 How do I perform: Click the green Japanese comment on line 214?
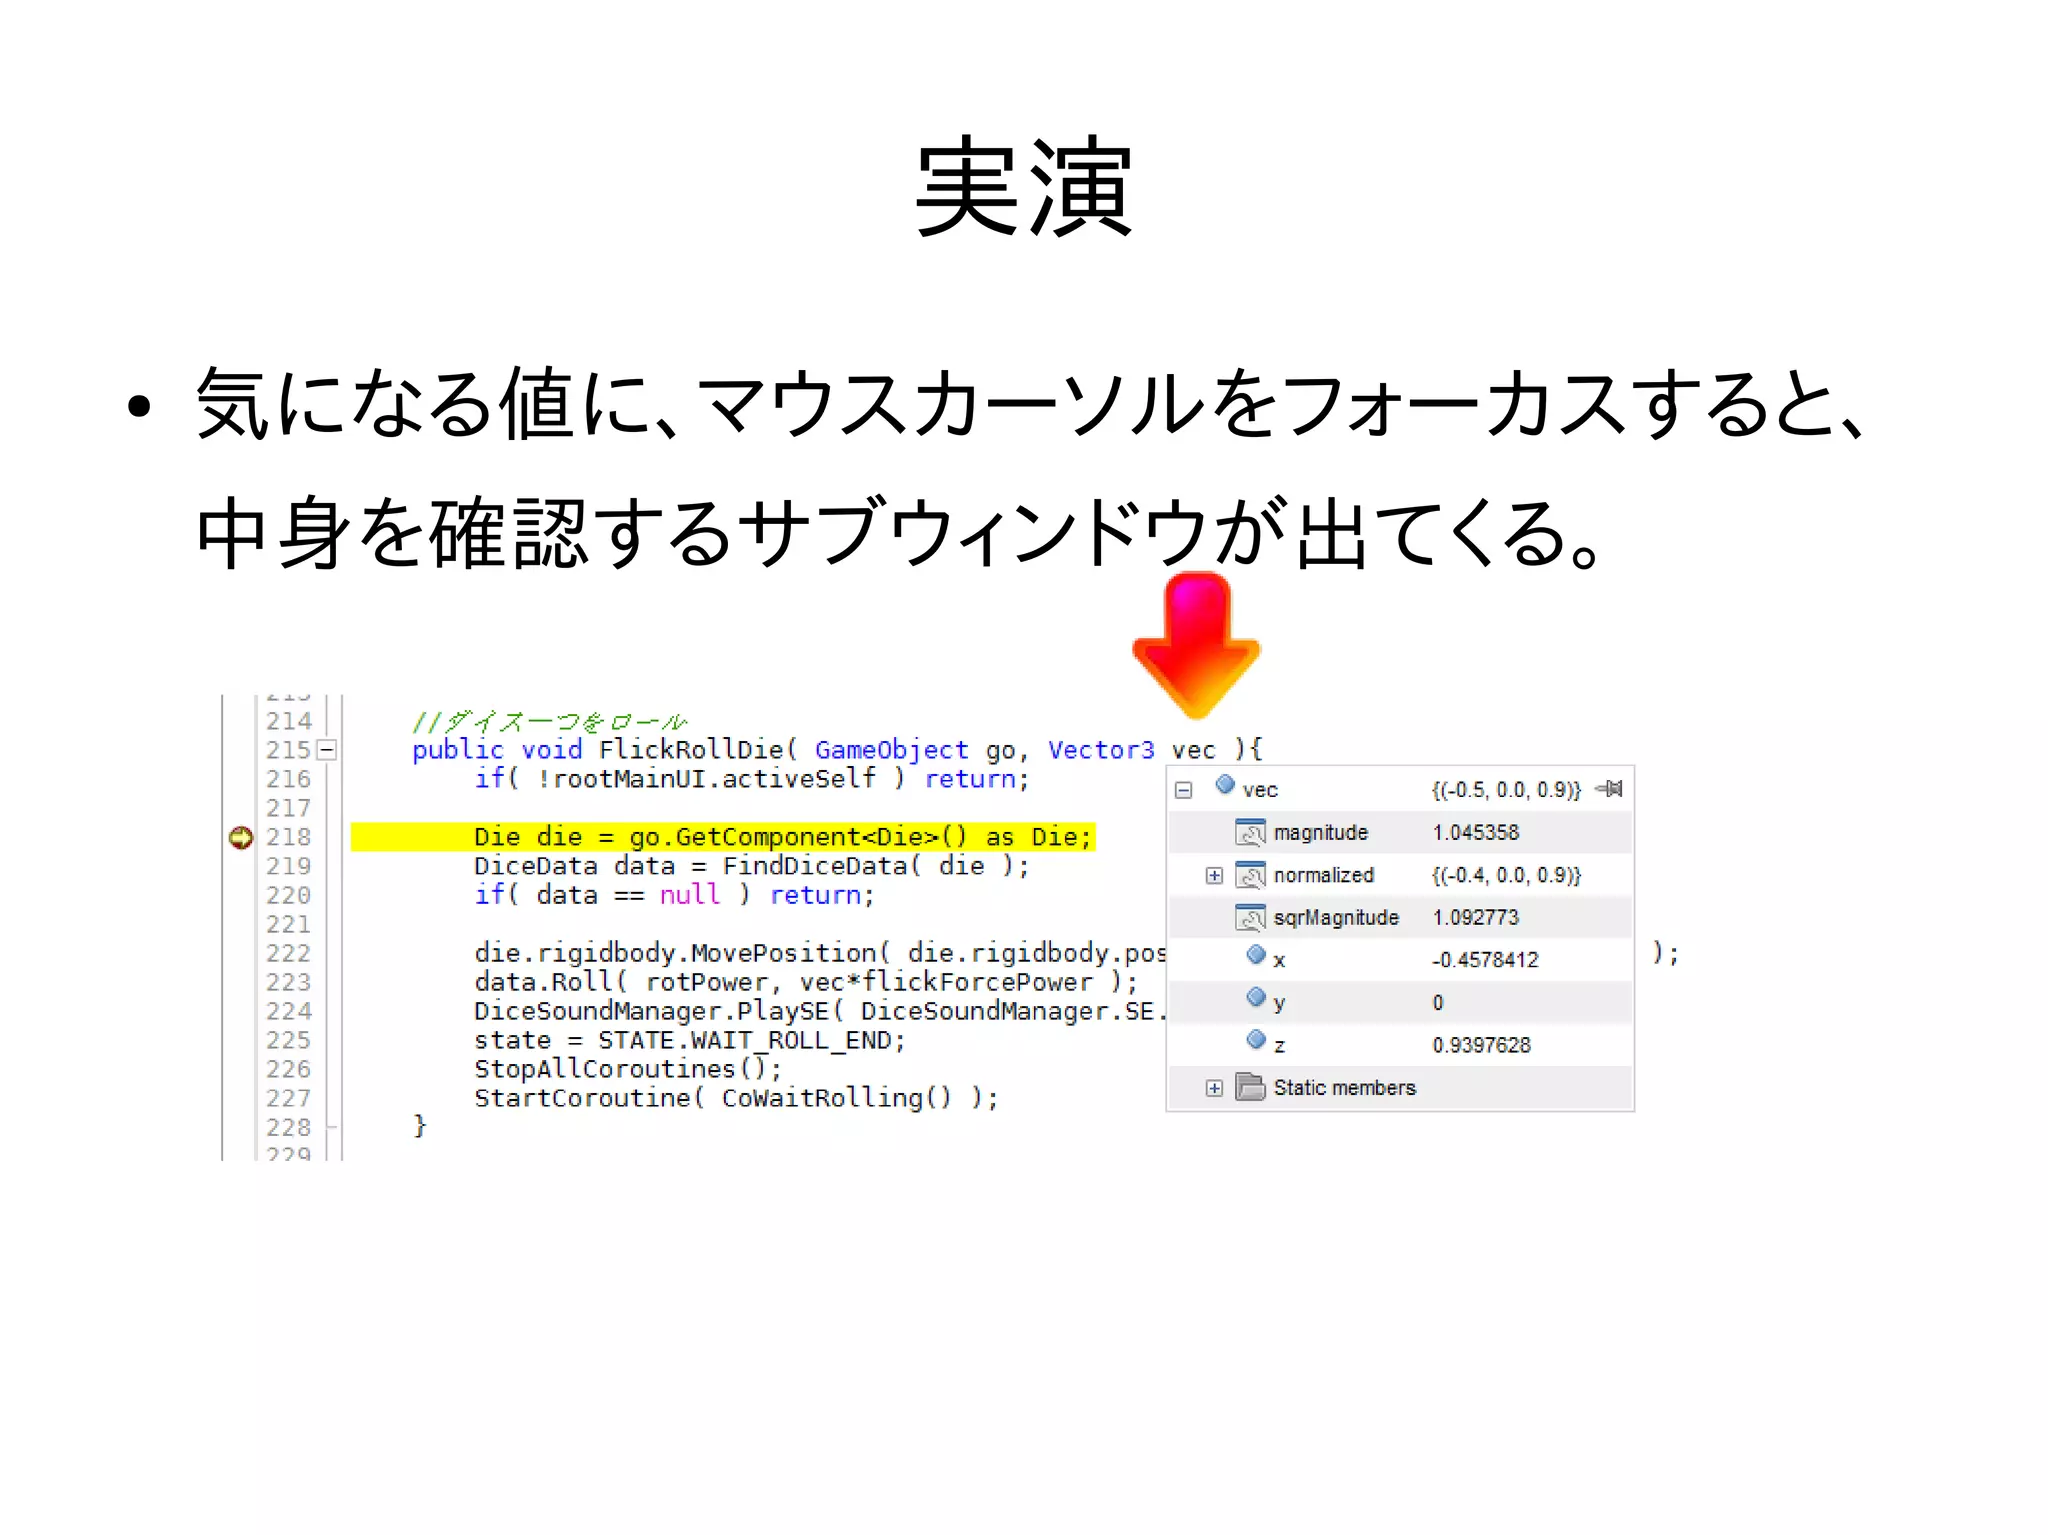tap(550, 721)
